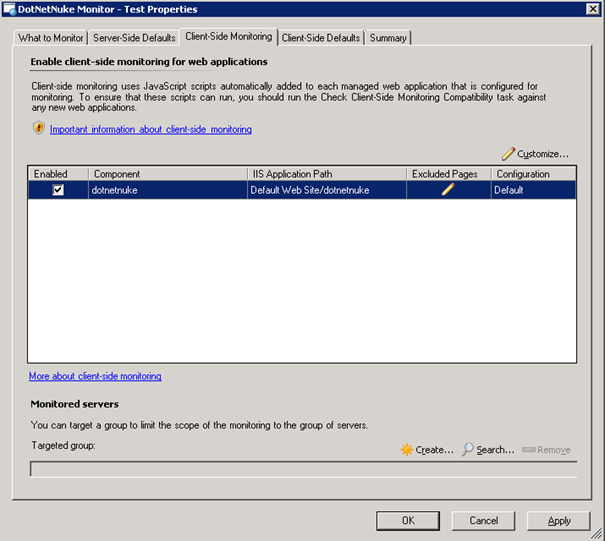Select the Client-Side Monitoring tab

[x=229, y=37]
